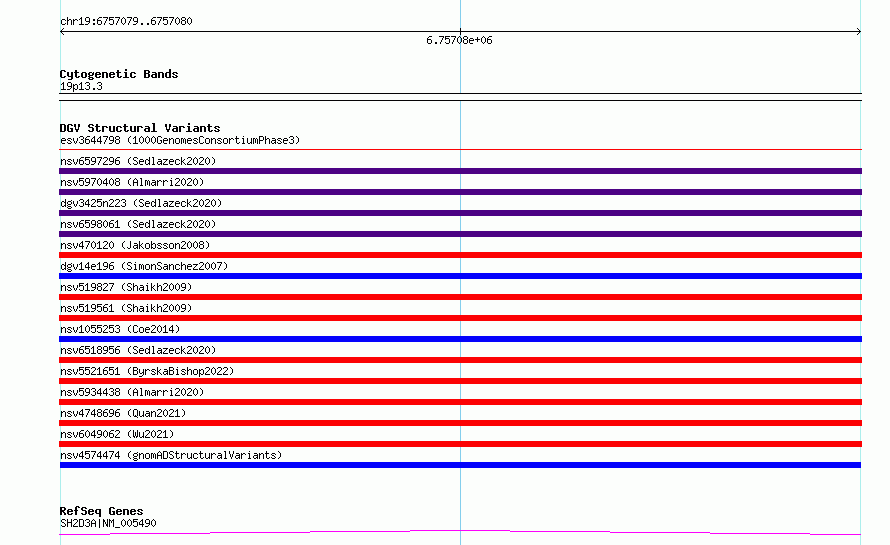Select nsv6518956 (Sedlazeck2020) label
890x545 pixels.
point(138,350)
